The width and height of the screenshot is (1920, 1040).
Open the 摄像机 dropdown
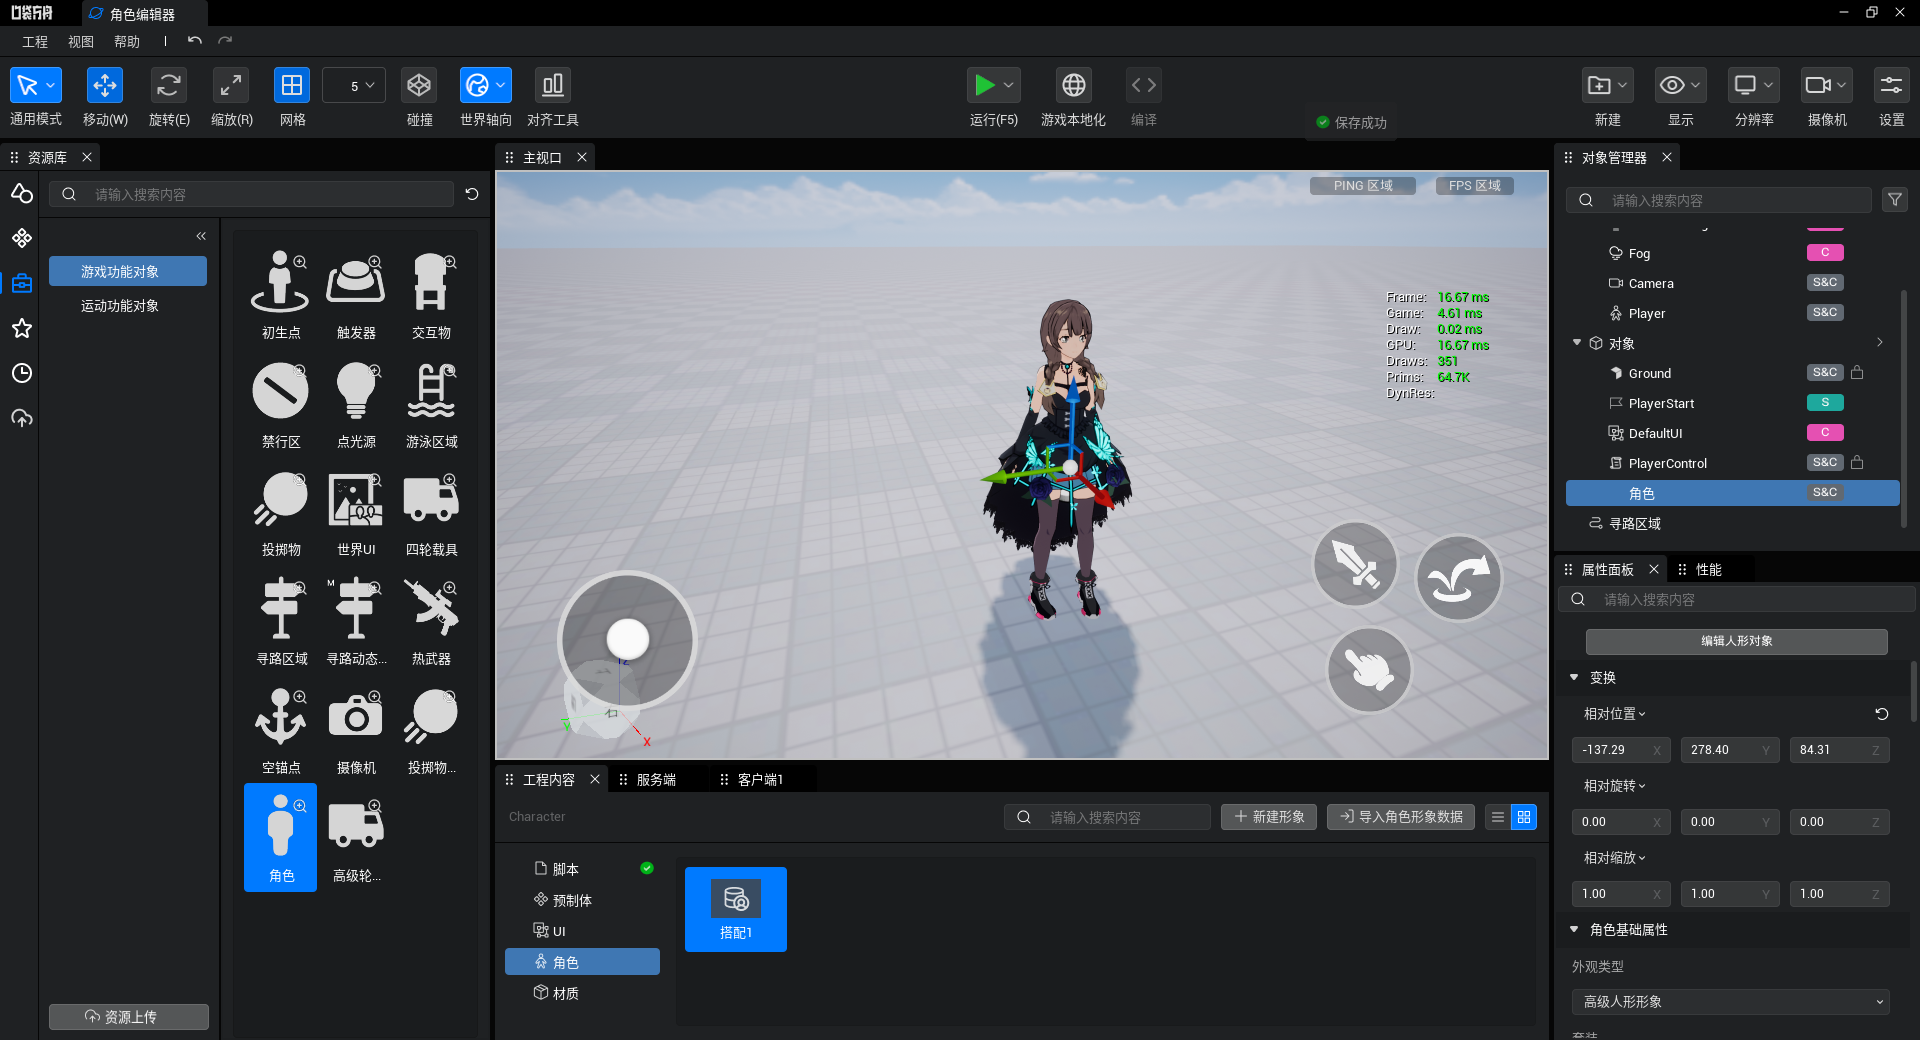[1827, 86]
